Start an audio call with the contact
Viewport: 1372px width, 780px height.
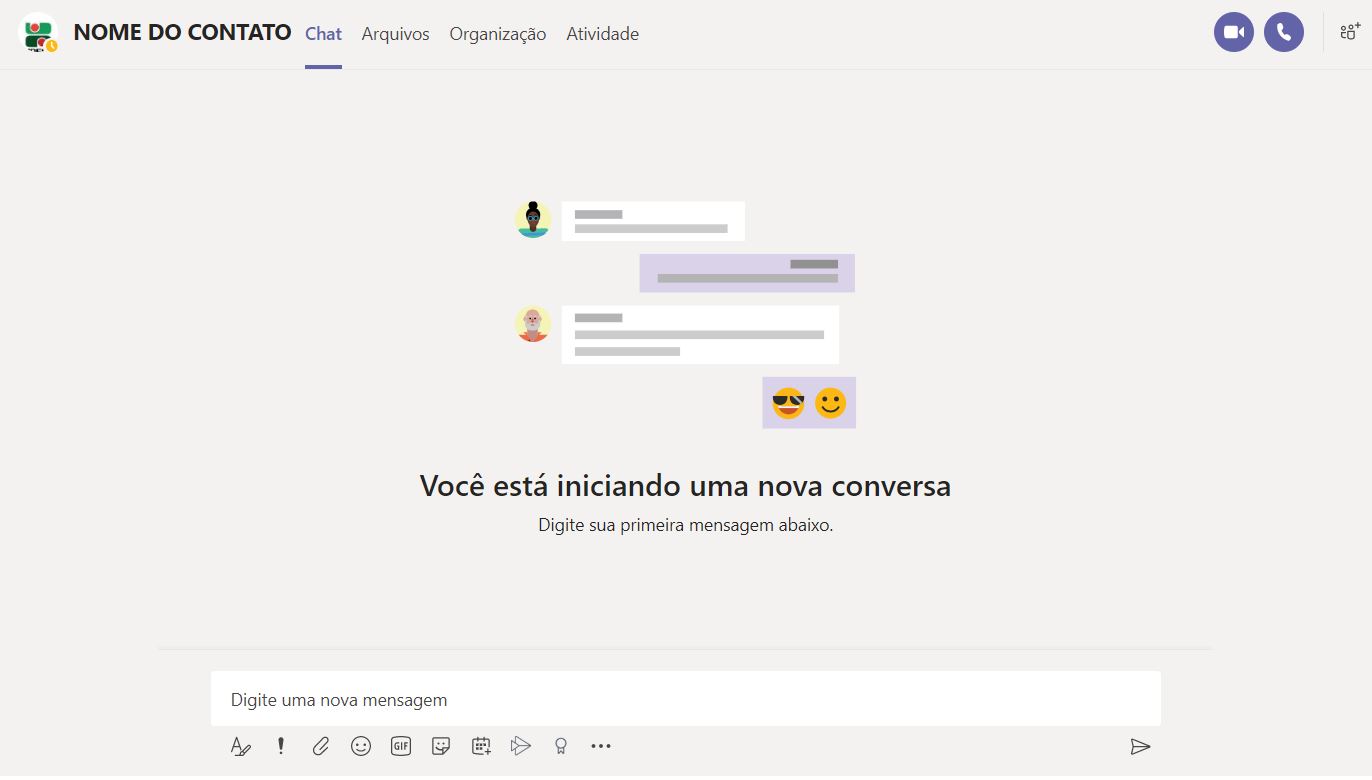pyautogui.click(x=1283, y=33)
